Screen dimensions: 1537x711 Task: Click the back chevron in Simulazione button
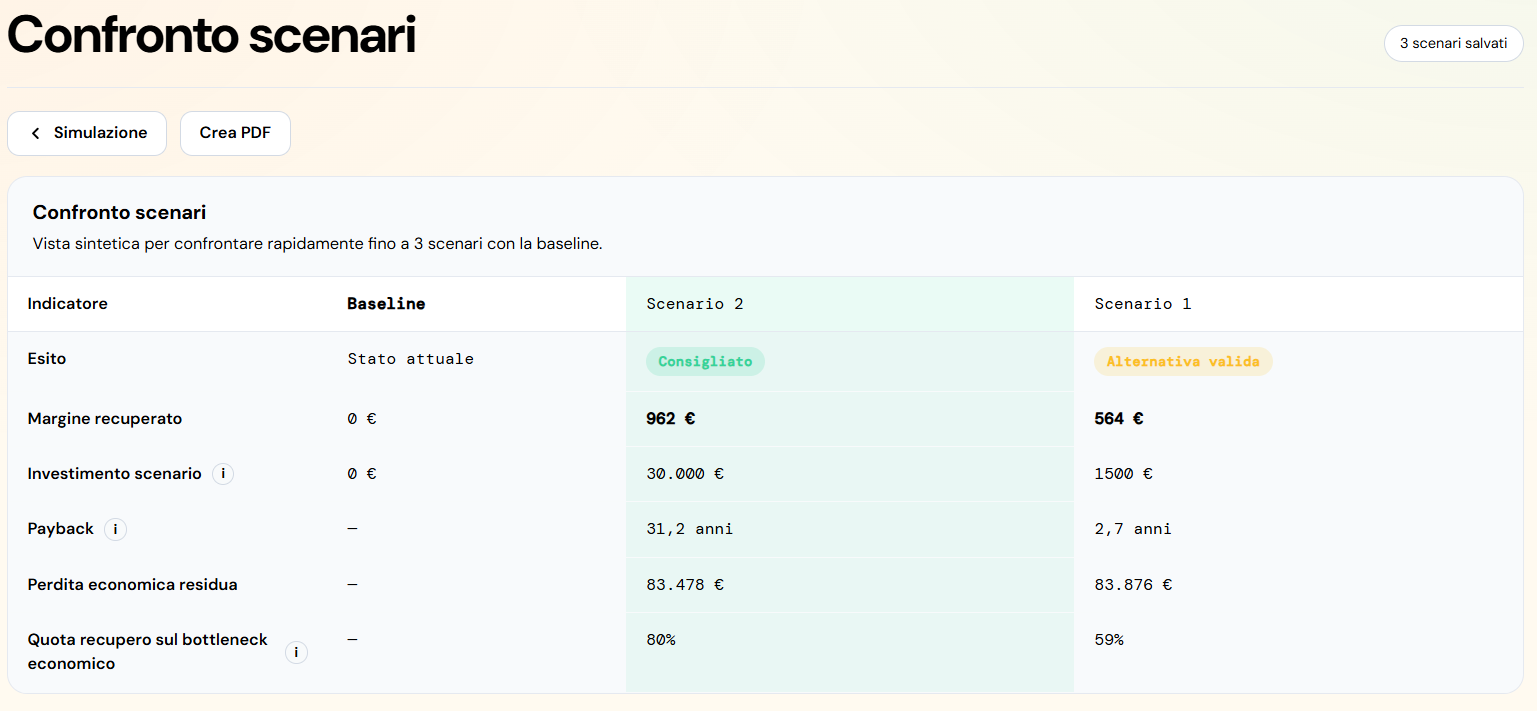point(36,133)
